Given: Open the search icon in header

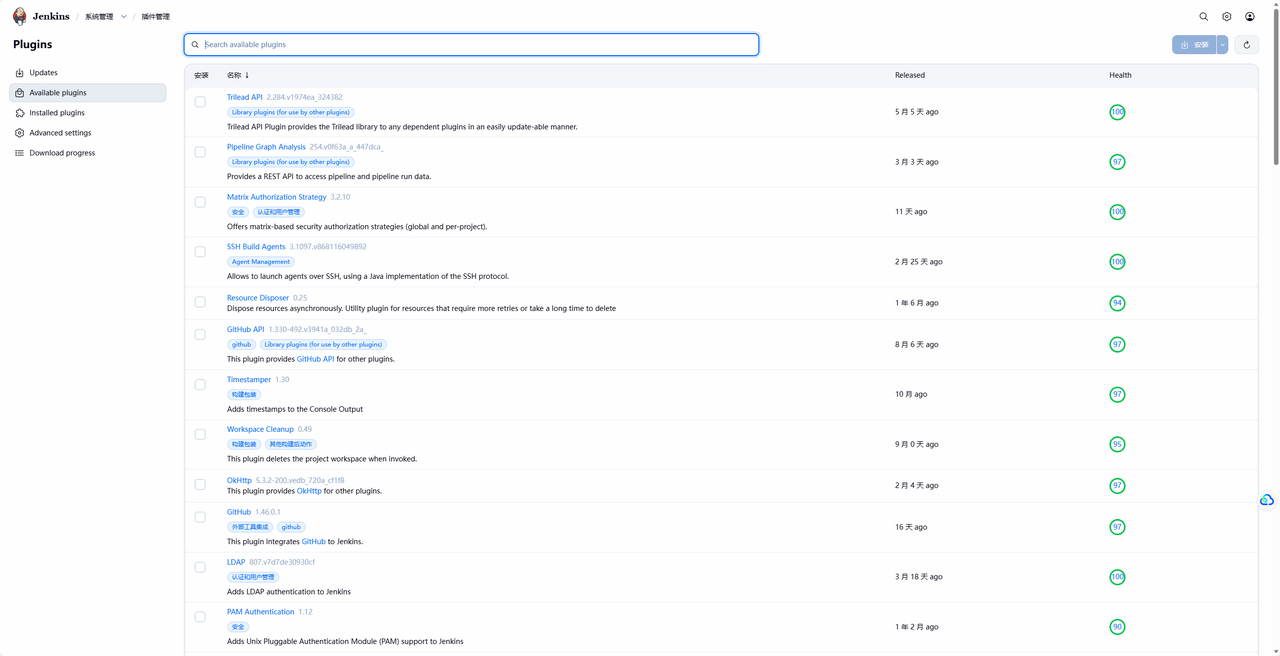Looking at the screenshot, I should (x=1204, y=16).
